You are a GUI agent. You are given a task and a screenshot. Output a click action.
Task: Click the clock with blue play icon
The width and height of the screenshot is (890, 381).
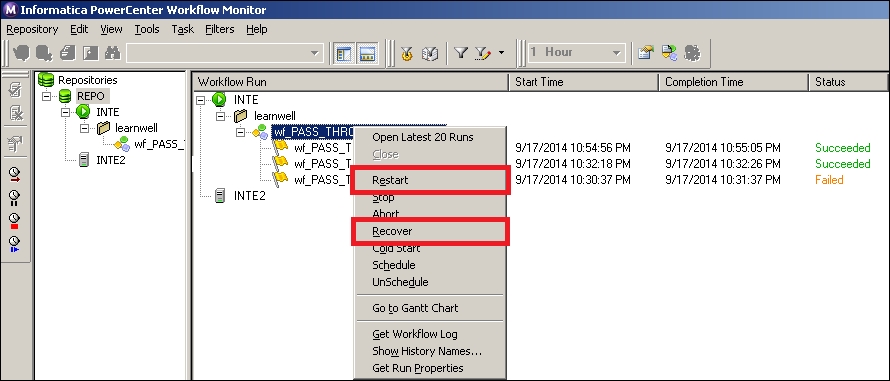coord(15,245)
